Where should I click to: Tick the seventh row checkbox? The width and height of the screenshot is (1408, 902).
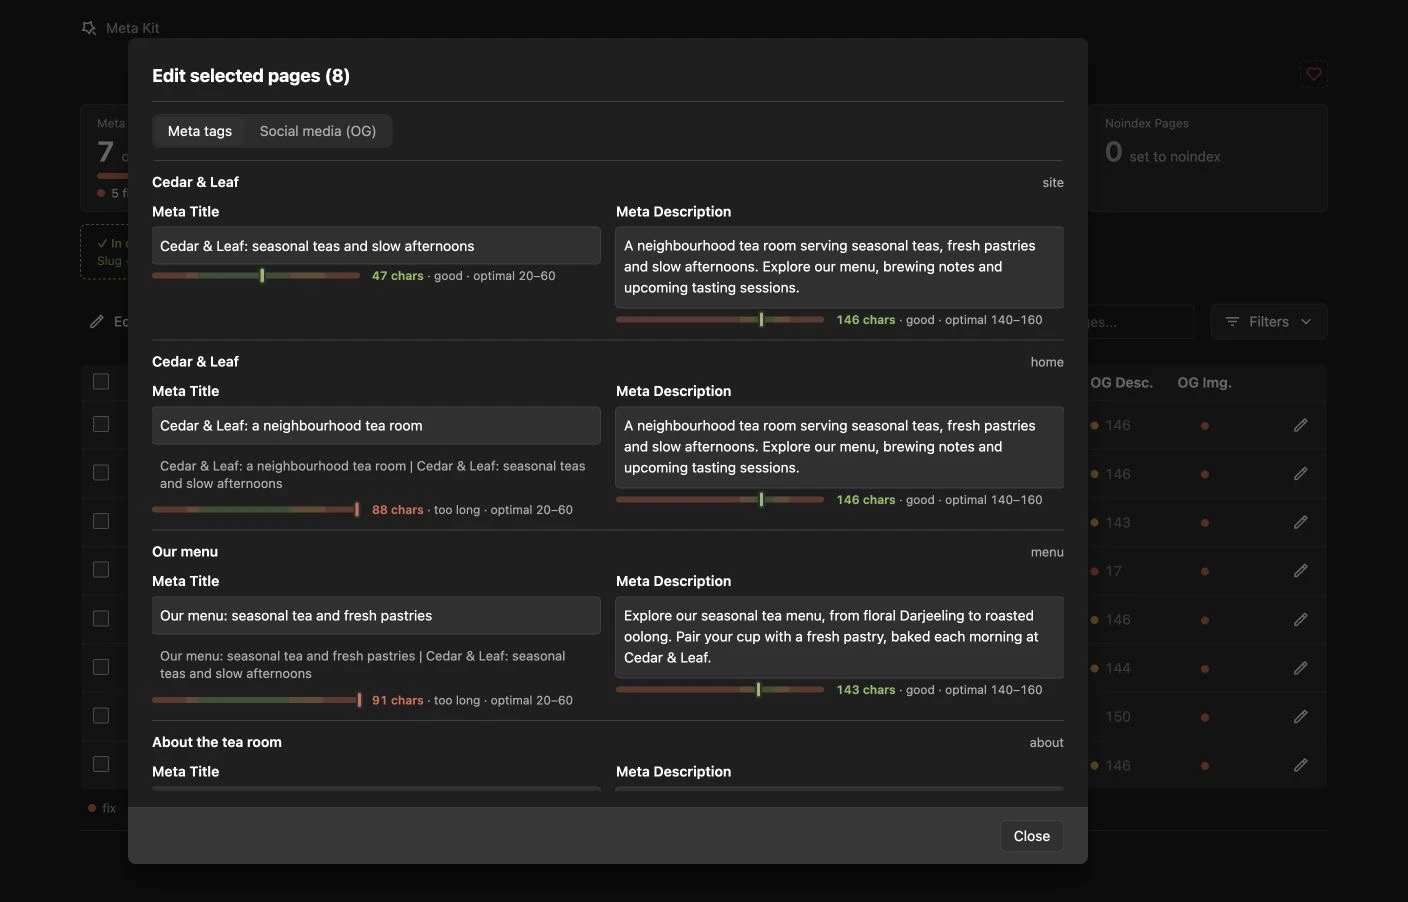click(101, 715)
